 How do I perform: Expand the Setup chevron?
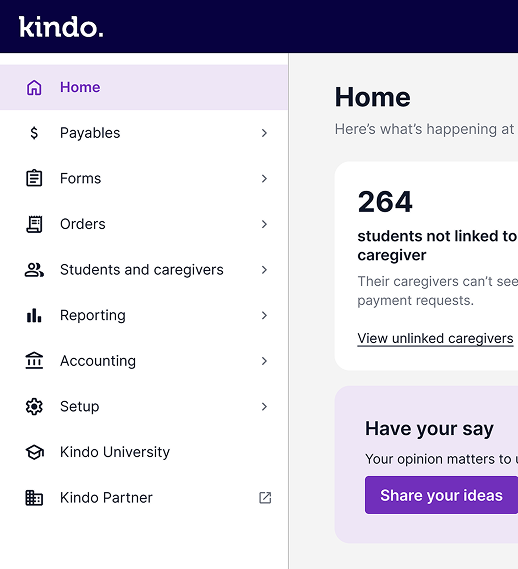[264, 406]
